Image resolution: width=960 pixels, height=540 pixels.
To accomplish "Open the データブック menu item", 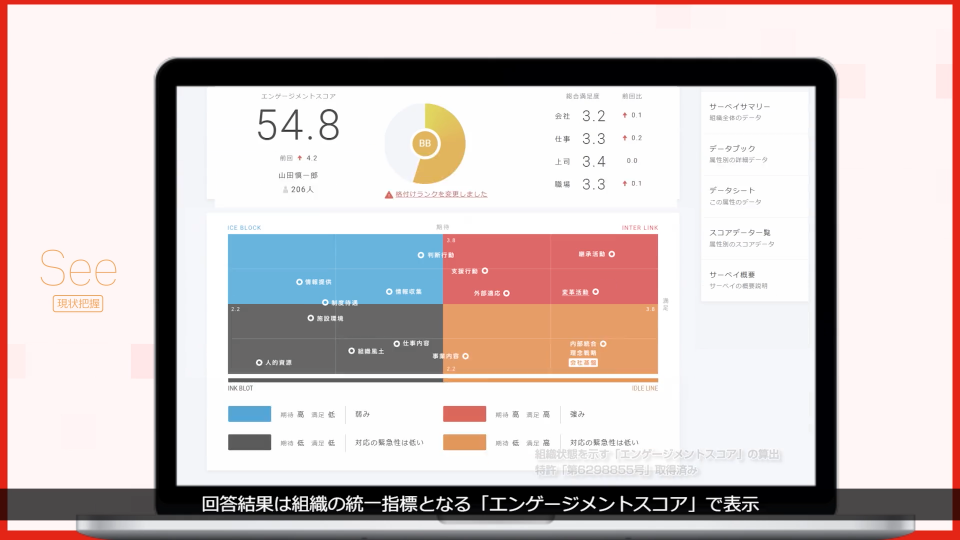I will pos(754,154).
